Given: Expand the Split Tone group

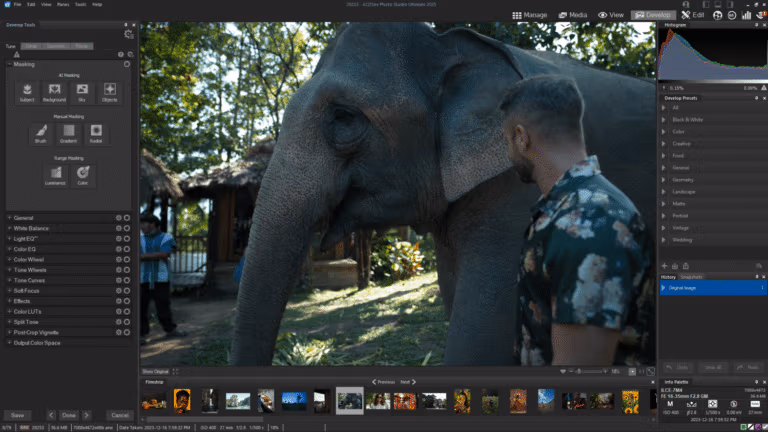Looking at the screenshot, I should [x=9, y=322].
